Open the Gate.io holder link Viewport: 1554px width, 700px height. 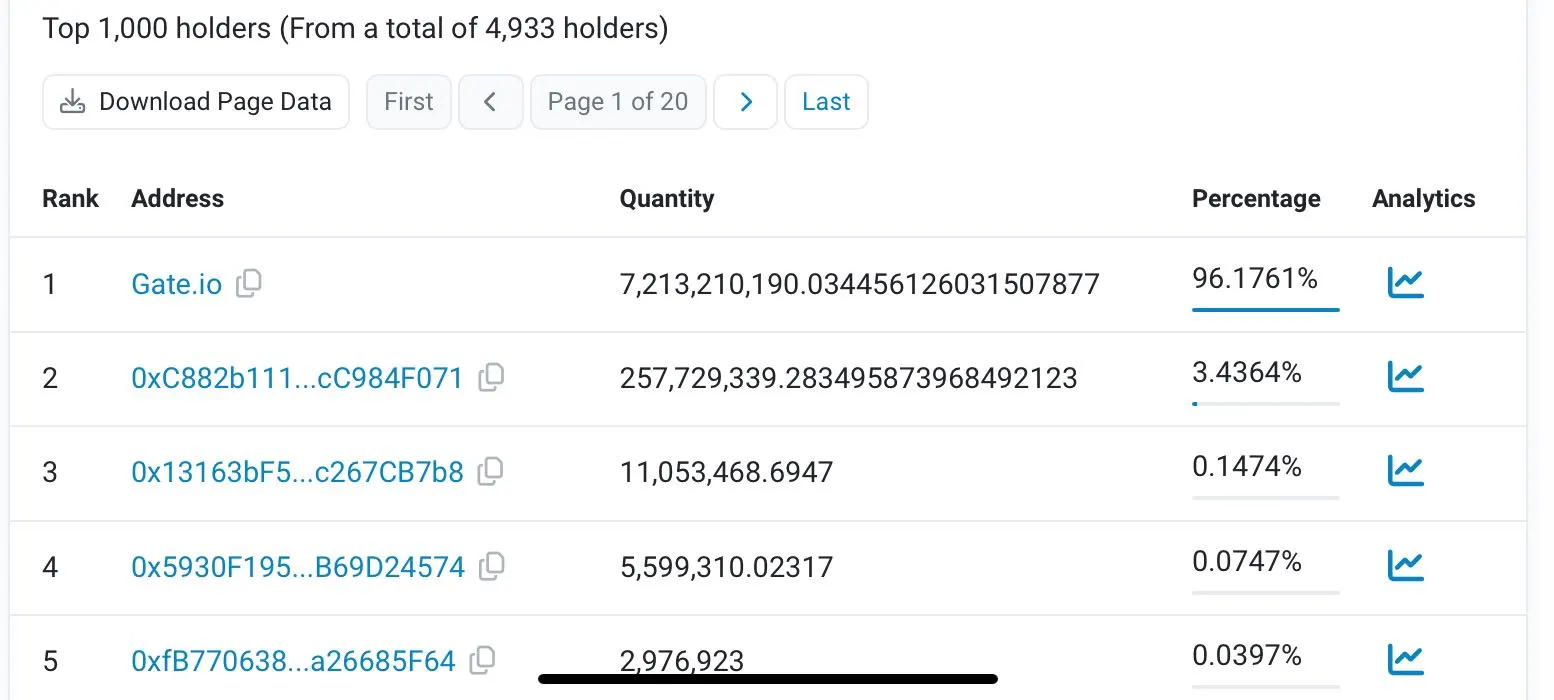[176, 285]
